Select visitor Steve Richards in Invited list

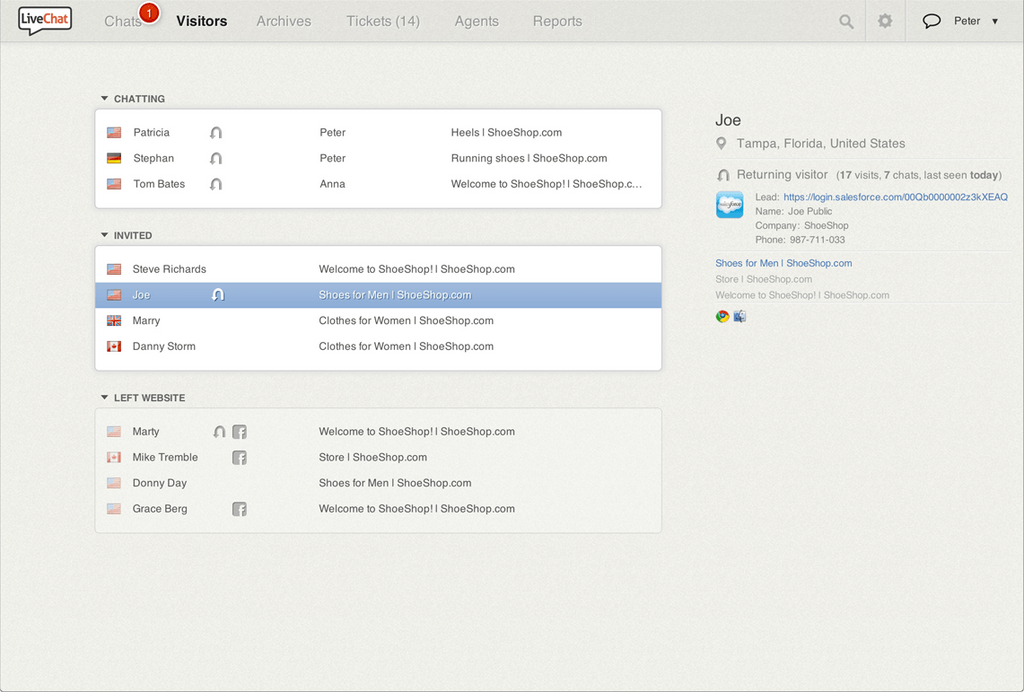169,269
